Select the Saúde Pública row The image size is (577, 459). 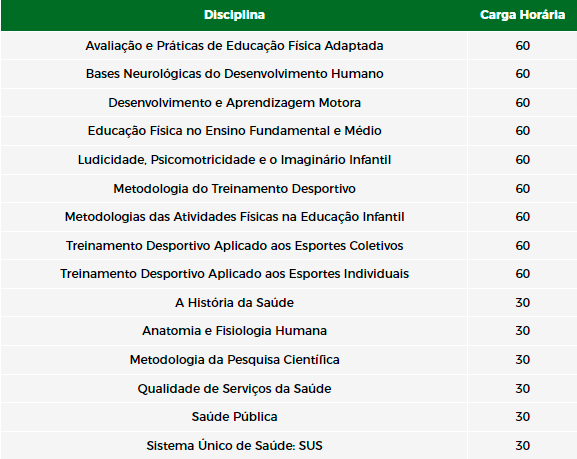tap(288, 417)
